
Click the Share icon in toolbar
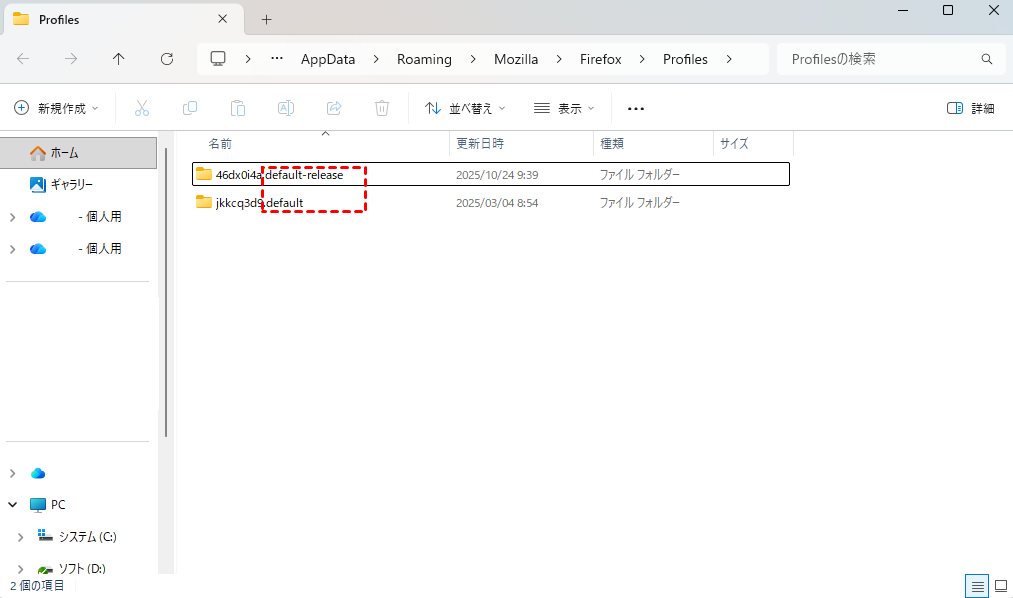click(335, 108)
